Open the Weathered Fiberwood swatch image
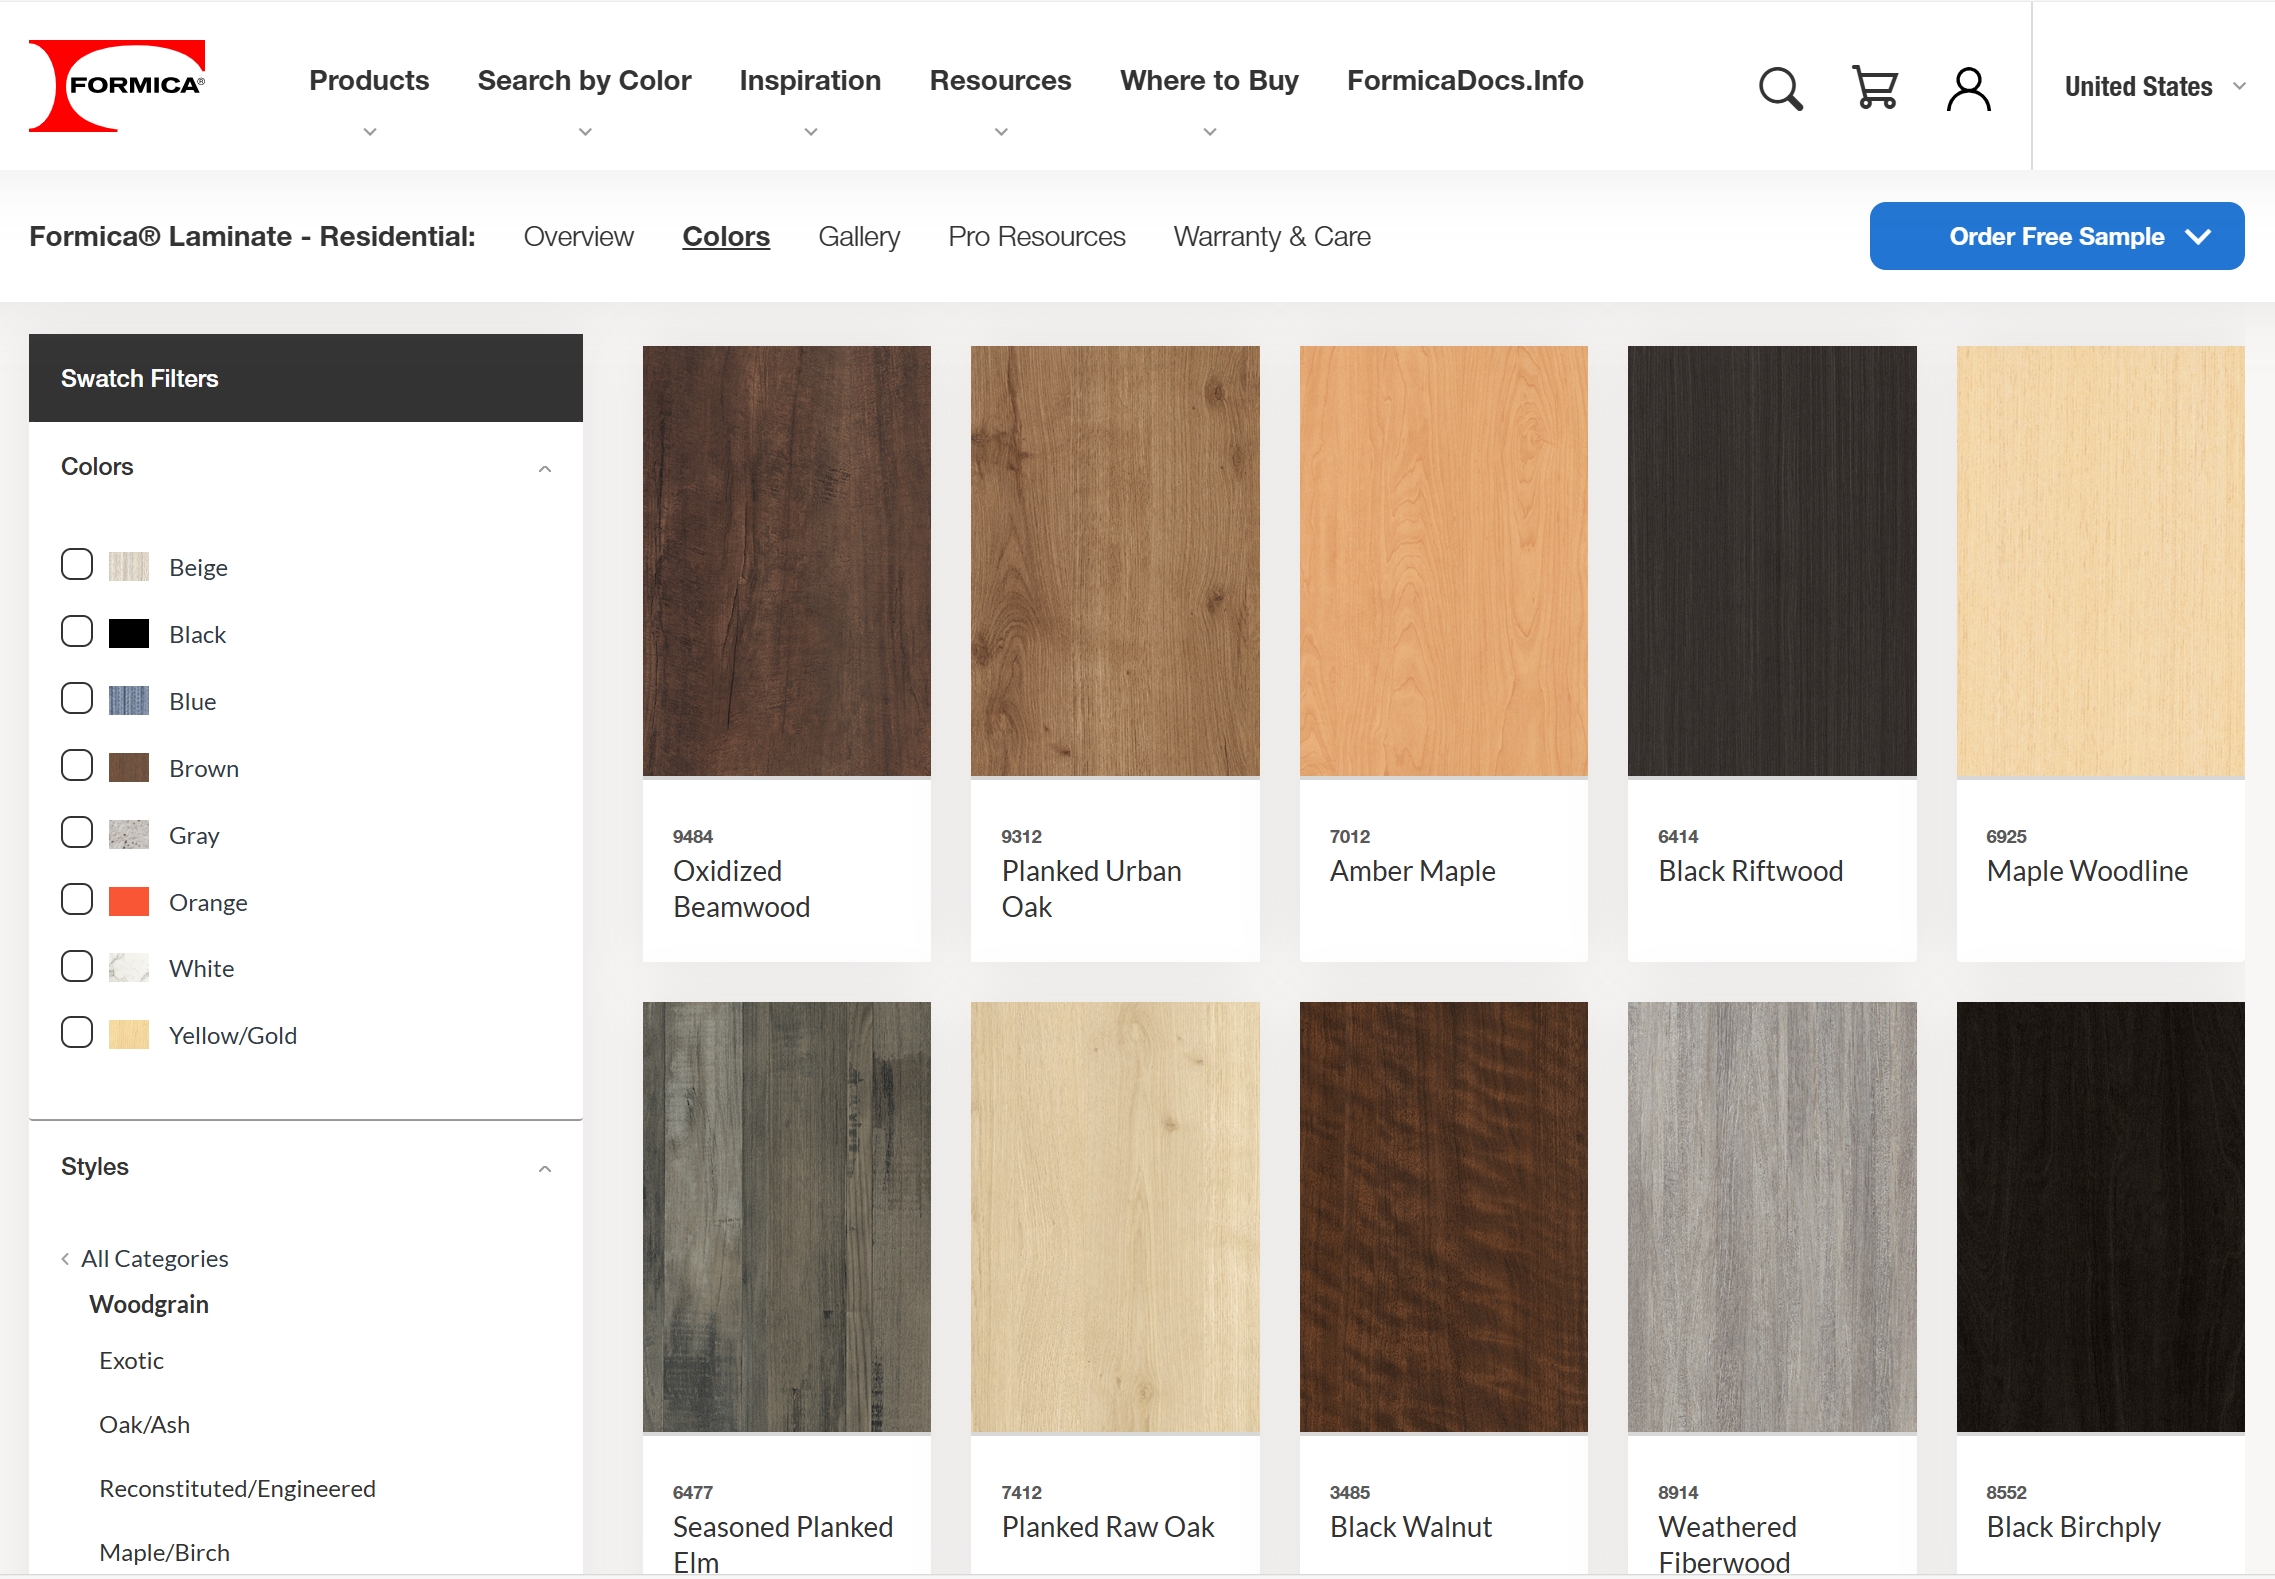The width and height of the screenshot is (2275, 1579). (1772, 1217)
